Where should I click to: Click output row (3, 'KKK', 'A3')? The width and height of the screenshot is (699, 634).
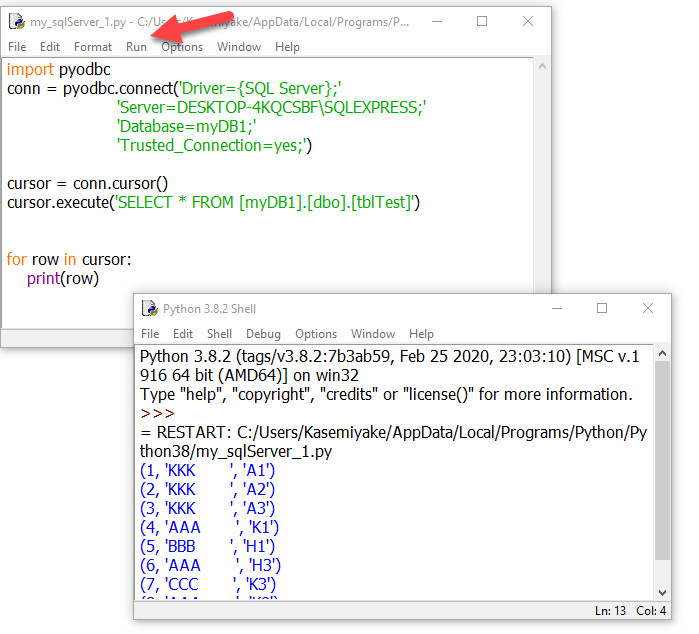tap(207, 509)
